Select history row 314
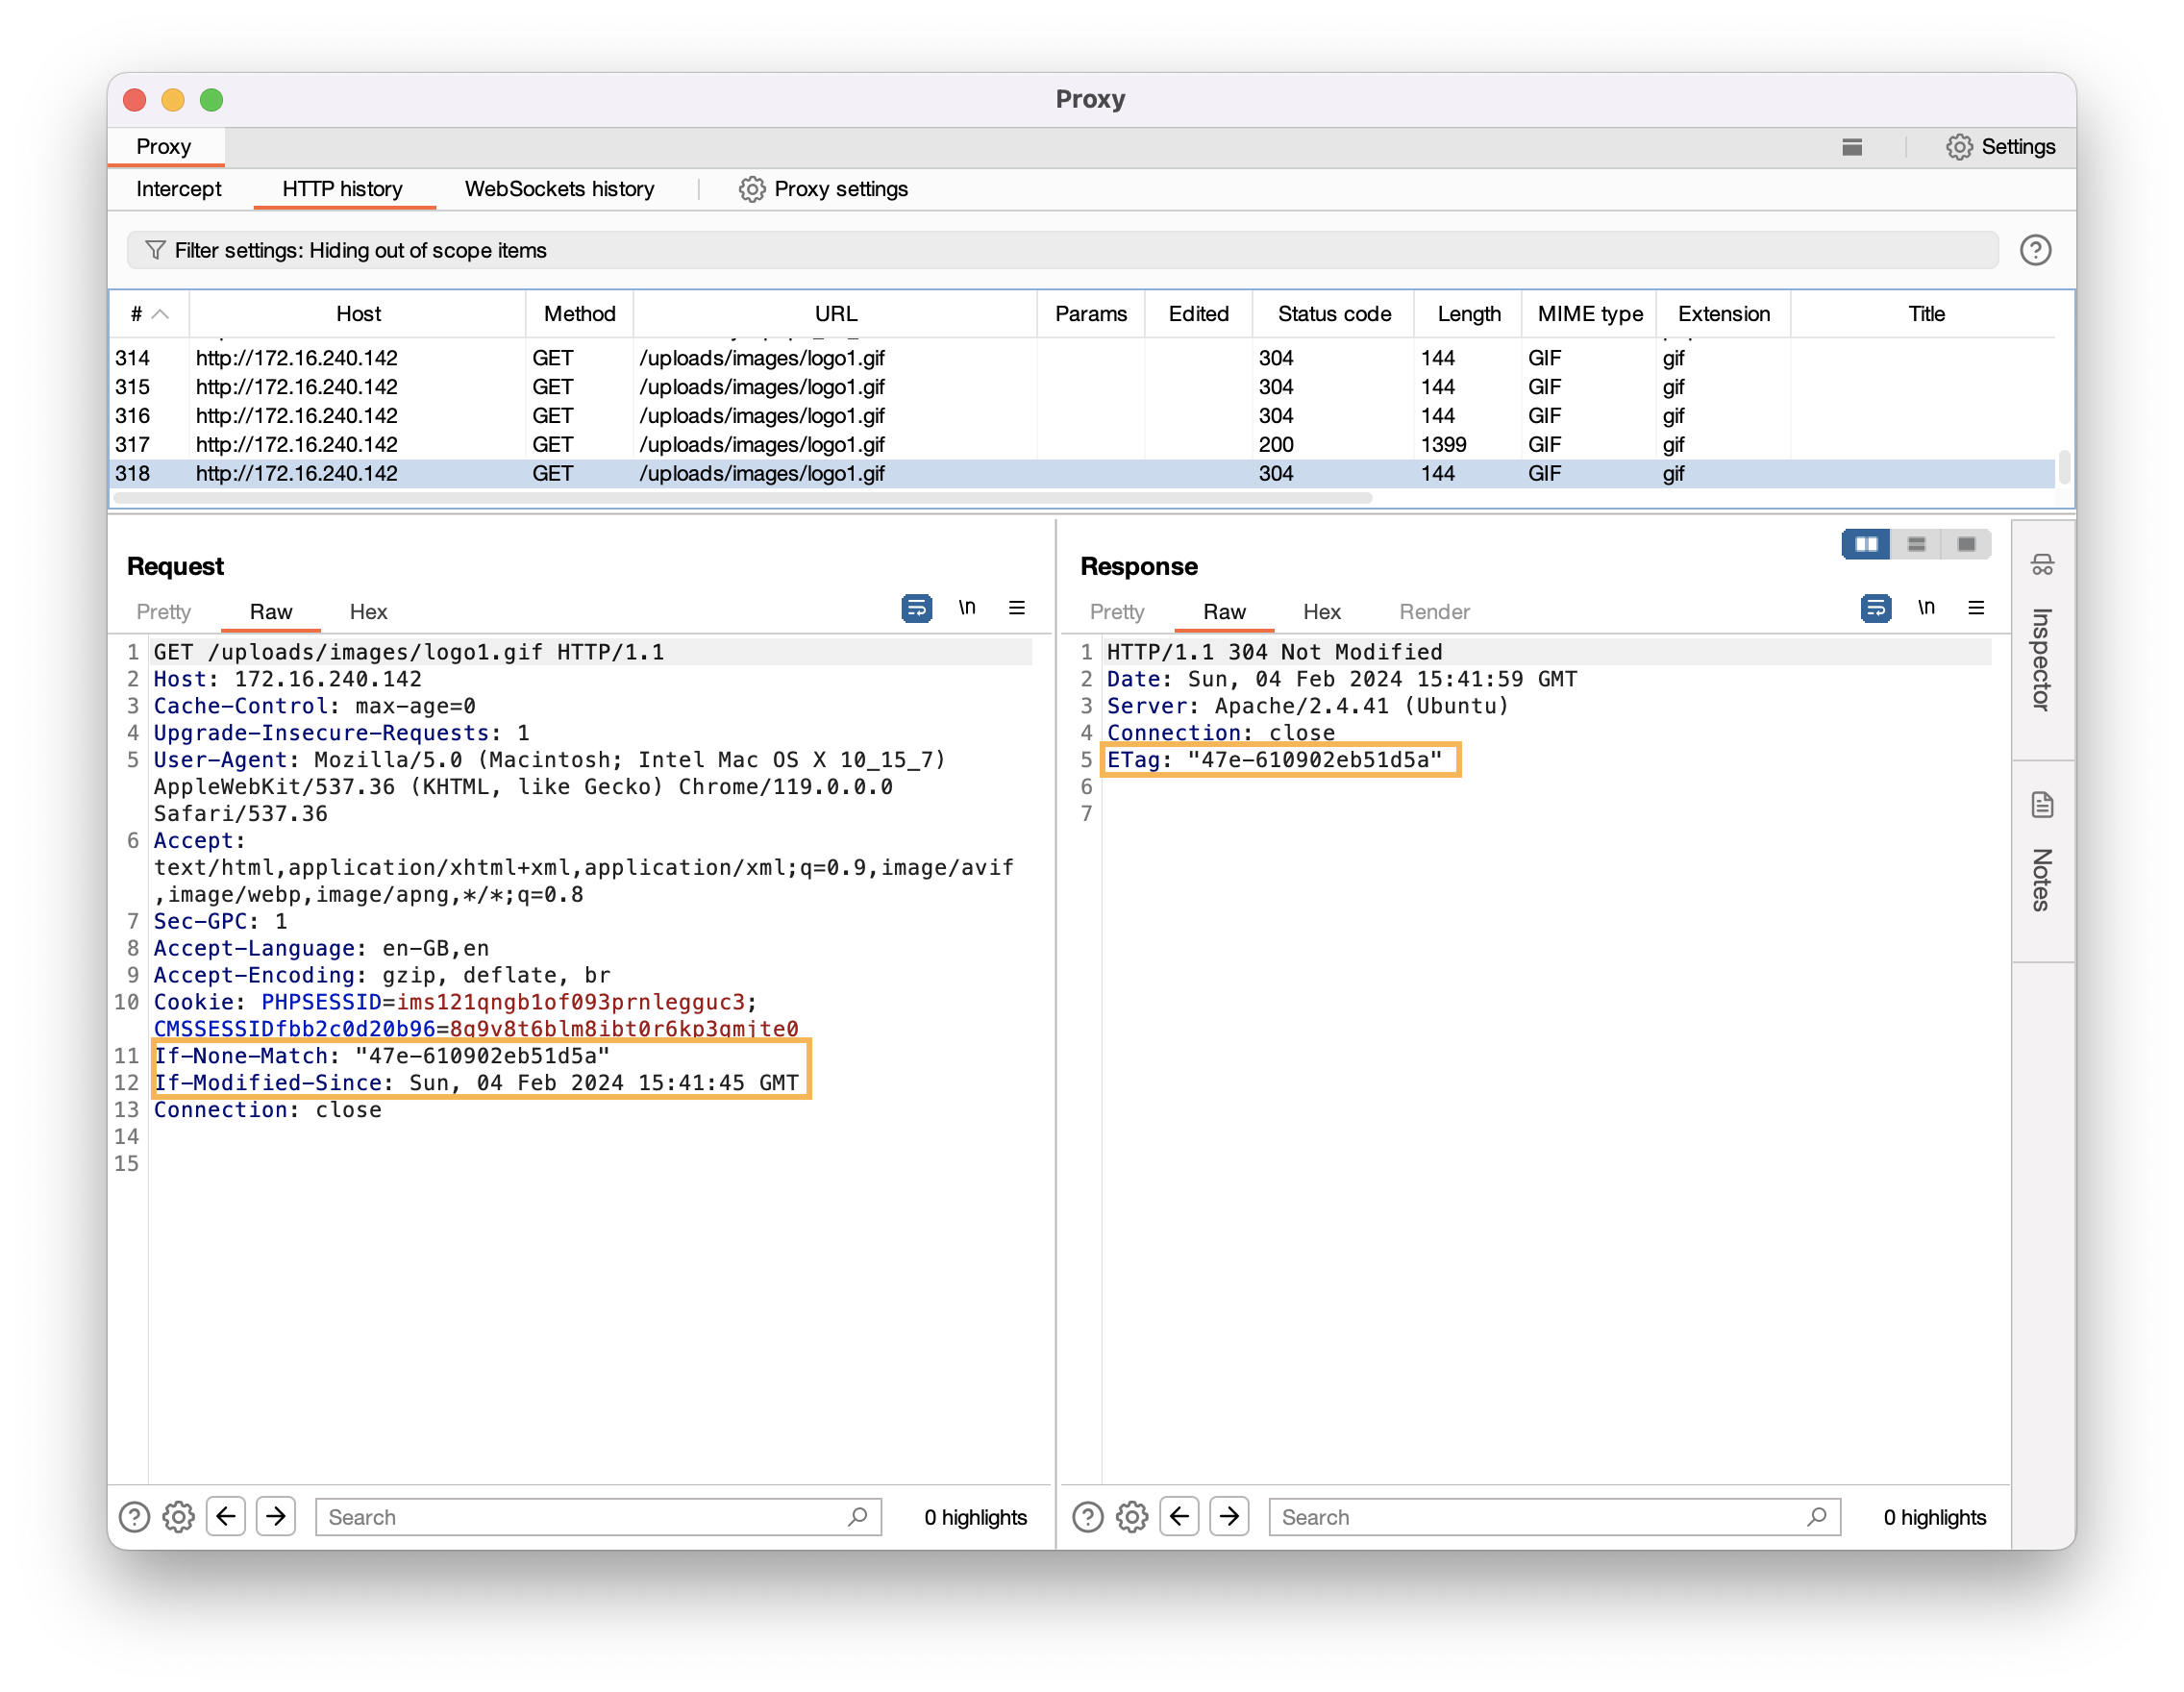The image size is (2184, 1692). (x=1082, y=358)
